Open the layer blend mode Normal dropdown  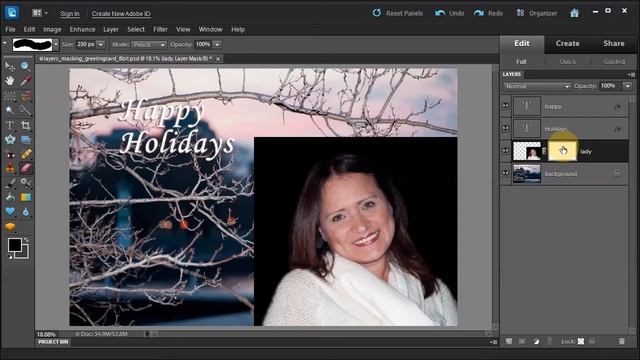(x=537, y=86)
